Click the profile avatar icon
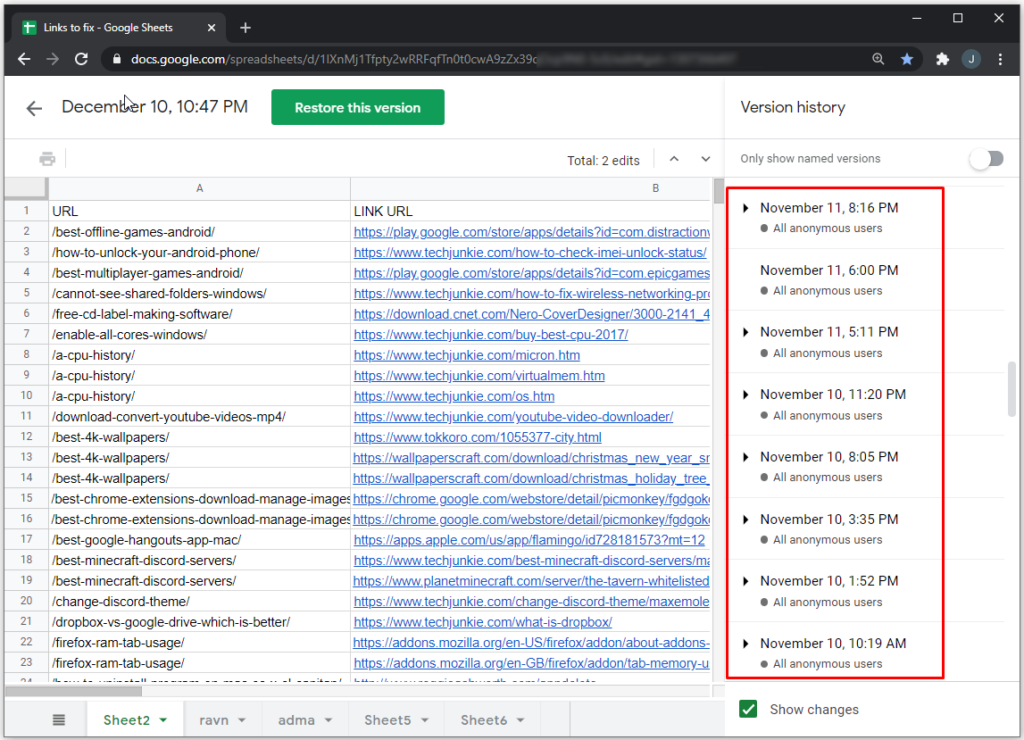1024x740 pixels. (971, 59)
